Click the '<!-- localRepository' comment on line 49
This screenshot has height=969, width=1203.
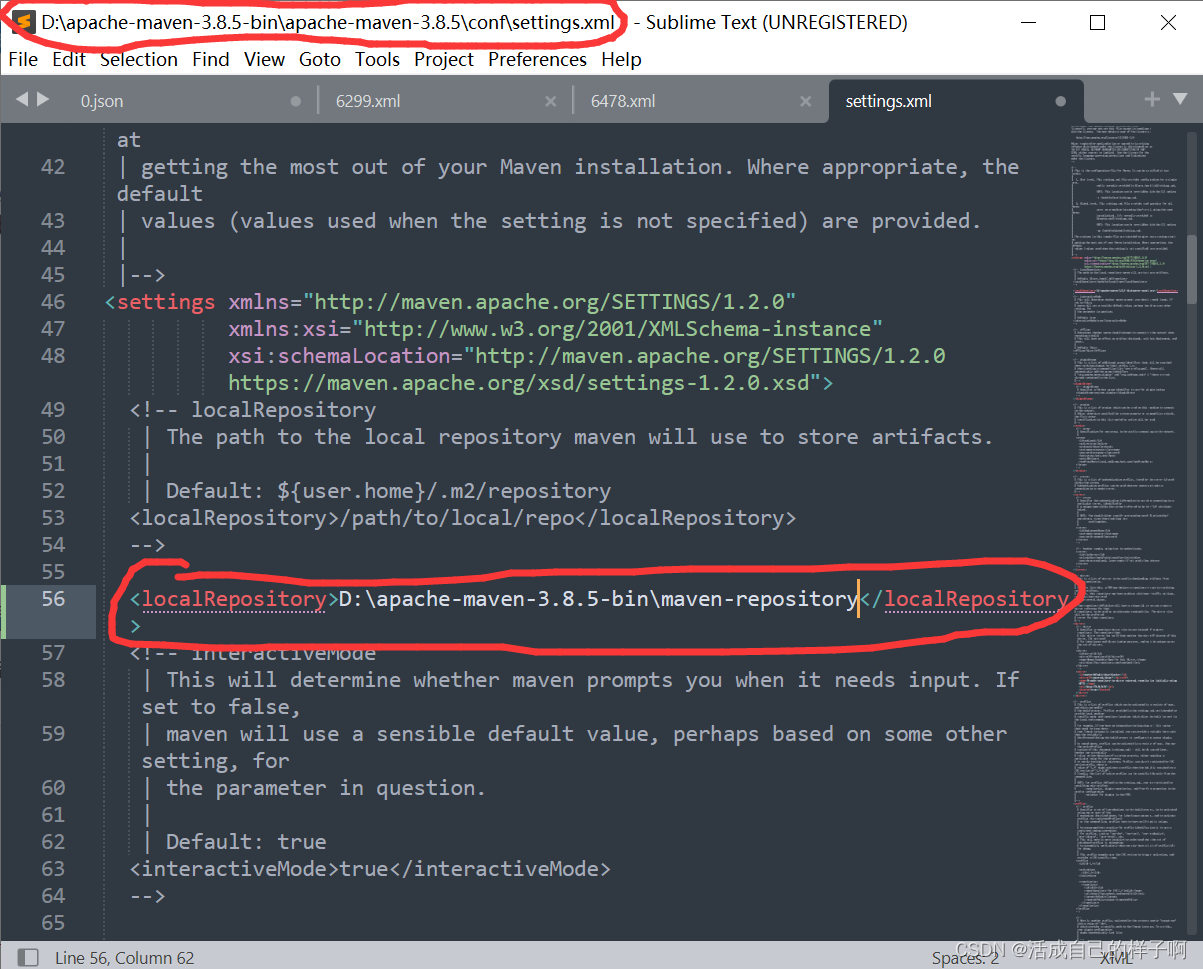click(253, 409)
